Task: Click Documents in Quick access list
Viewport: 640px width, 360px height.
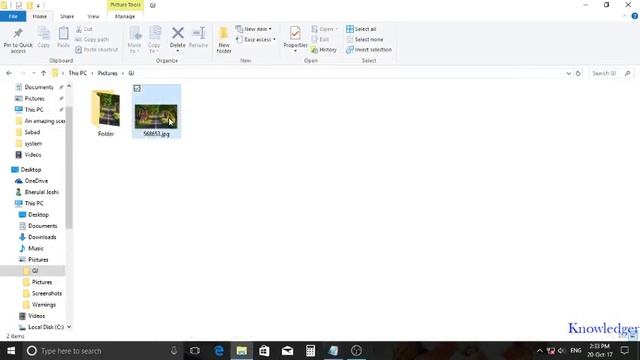Action: pyautogui.click(x=39, y=87)
